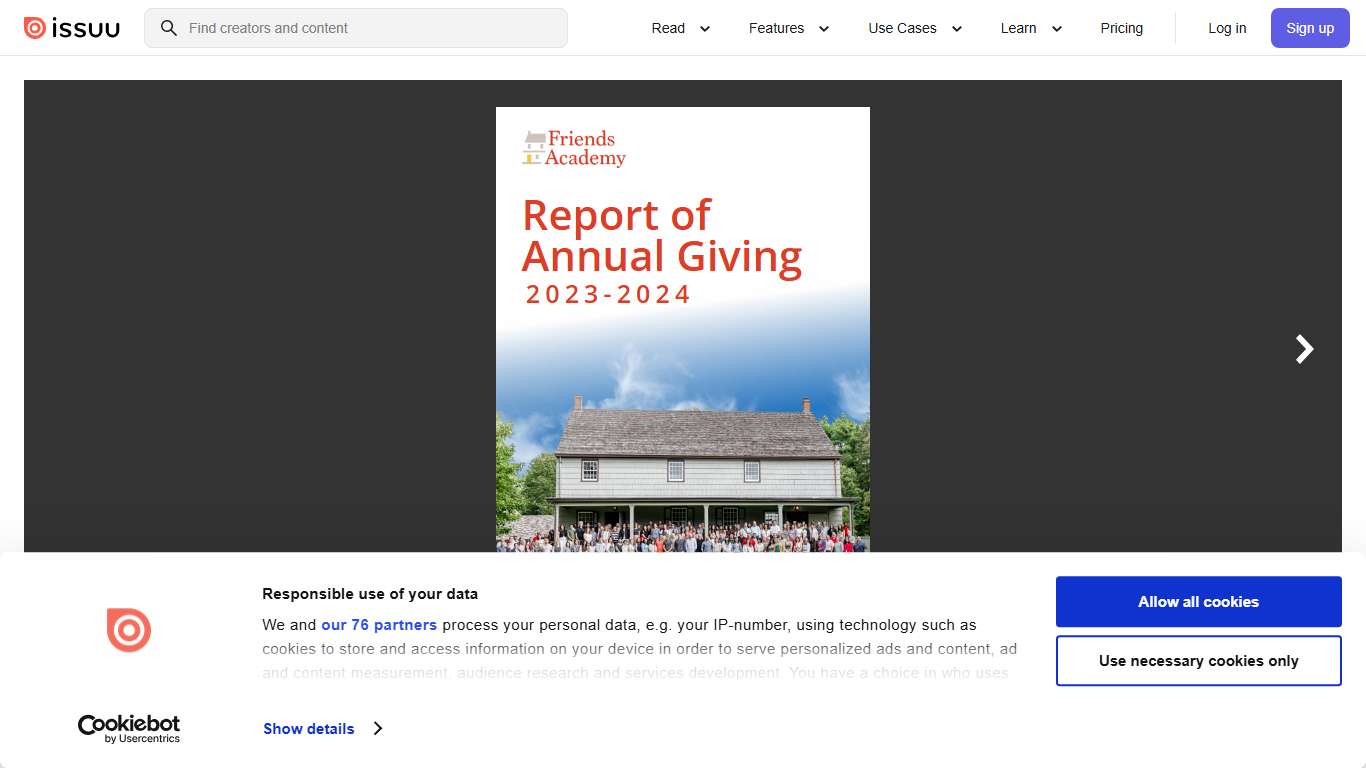Click the search magnifier icon

(169, 28)
